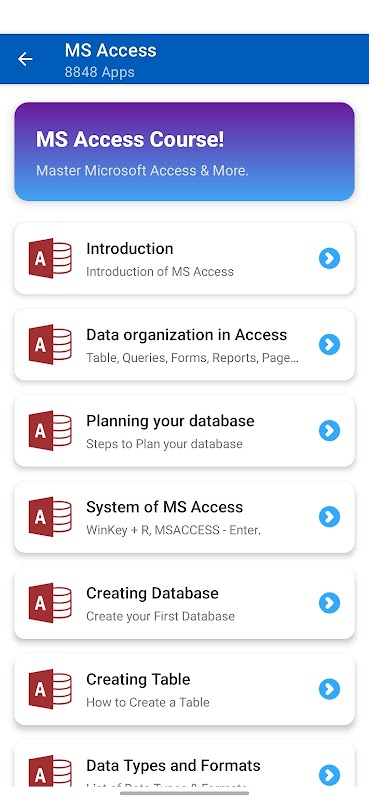Click Access icon for Data Types and Formats
Image resolution: width=369 pixels, height=800 pixels.
coord(50,771)
